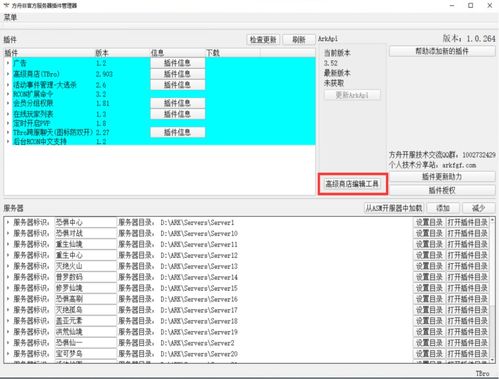Click 设置目录 for Server15
This screenshot has width=499, height=379.
tap(429, 288)
